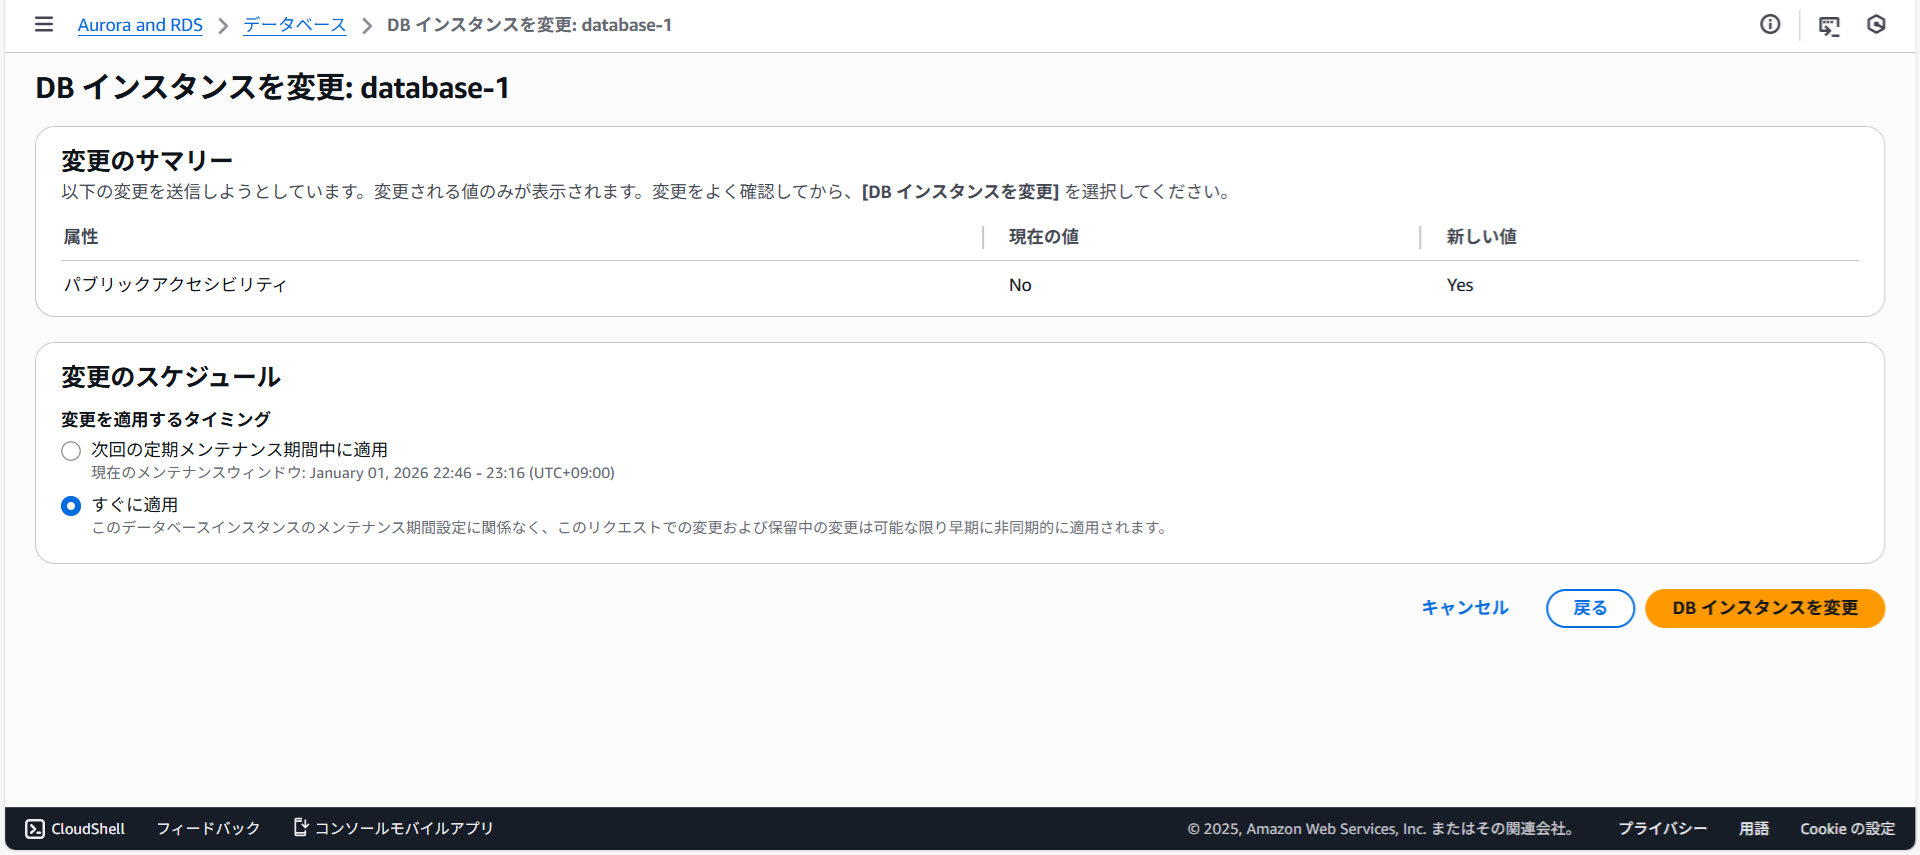Click the 新しい値 column header
This screenshot has width=1920, height=855.
click(1481, 237)
